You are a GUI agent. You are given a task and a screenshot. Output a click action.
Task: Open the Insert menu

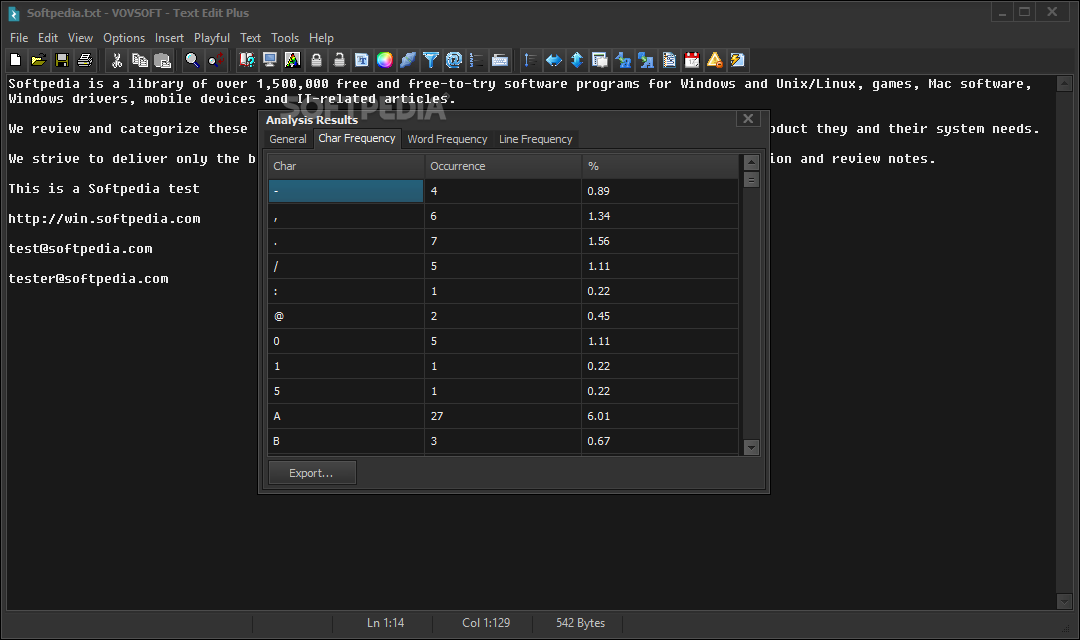(x=169, y=38)
